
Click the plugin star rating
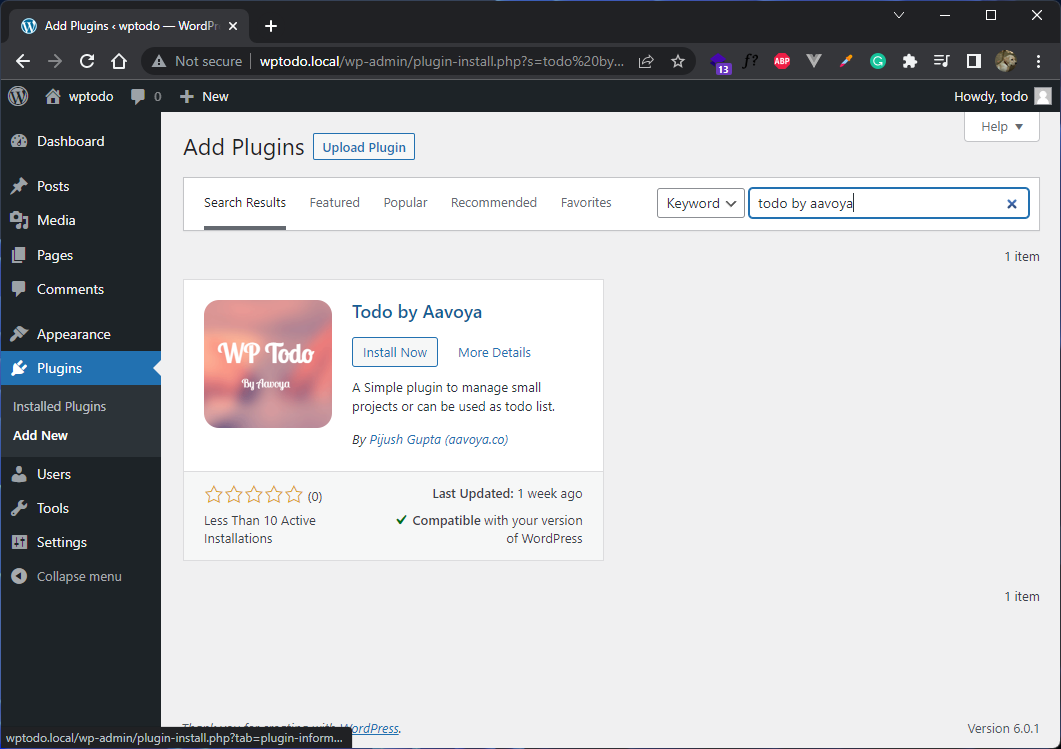coord(254,495)
